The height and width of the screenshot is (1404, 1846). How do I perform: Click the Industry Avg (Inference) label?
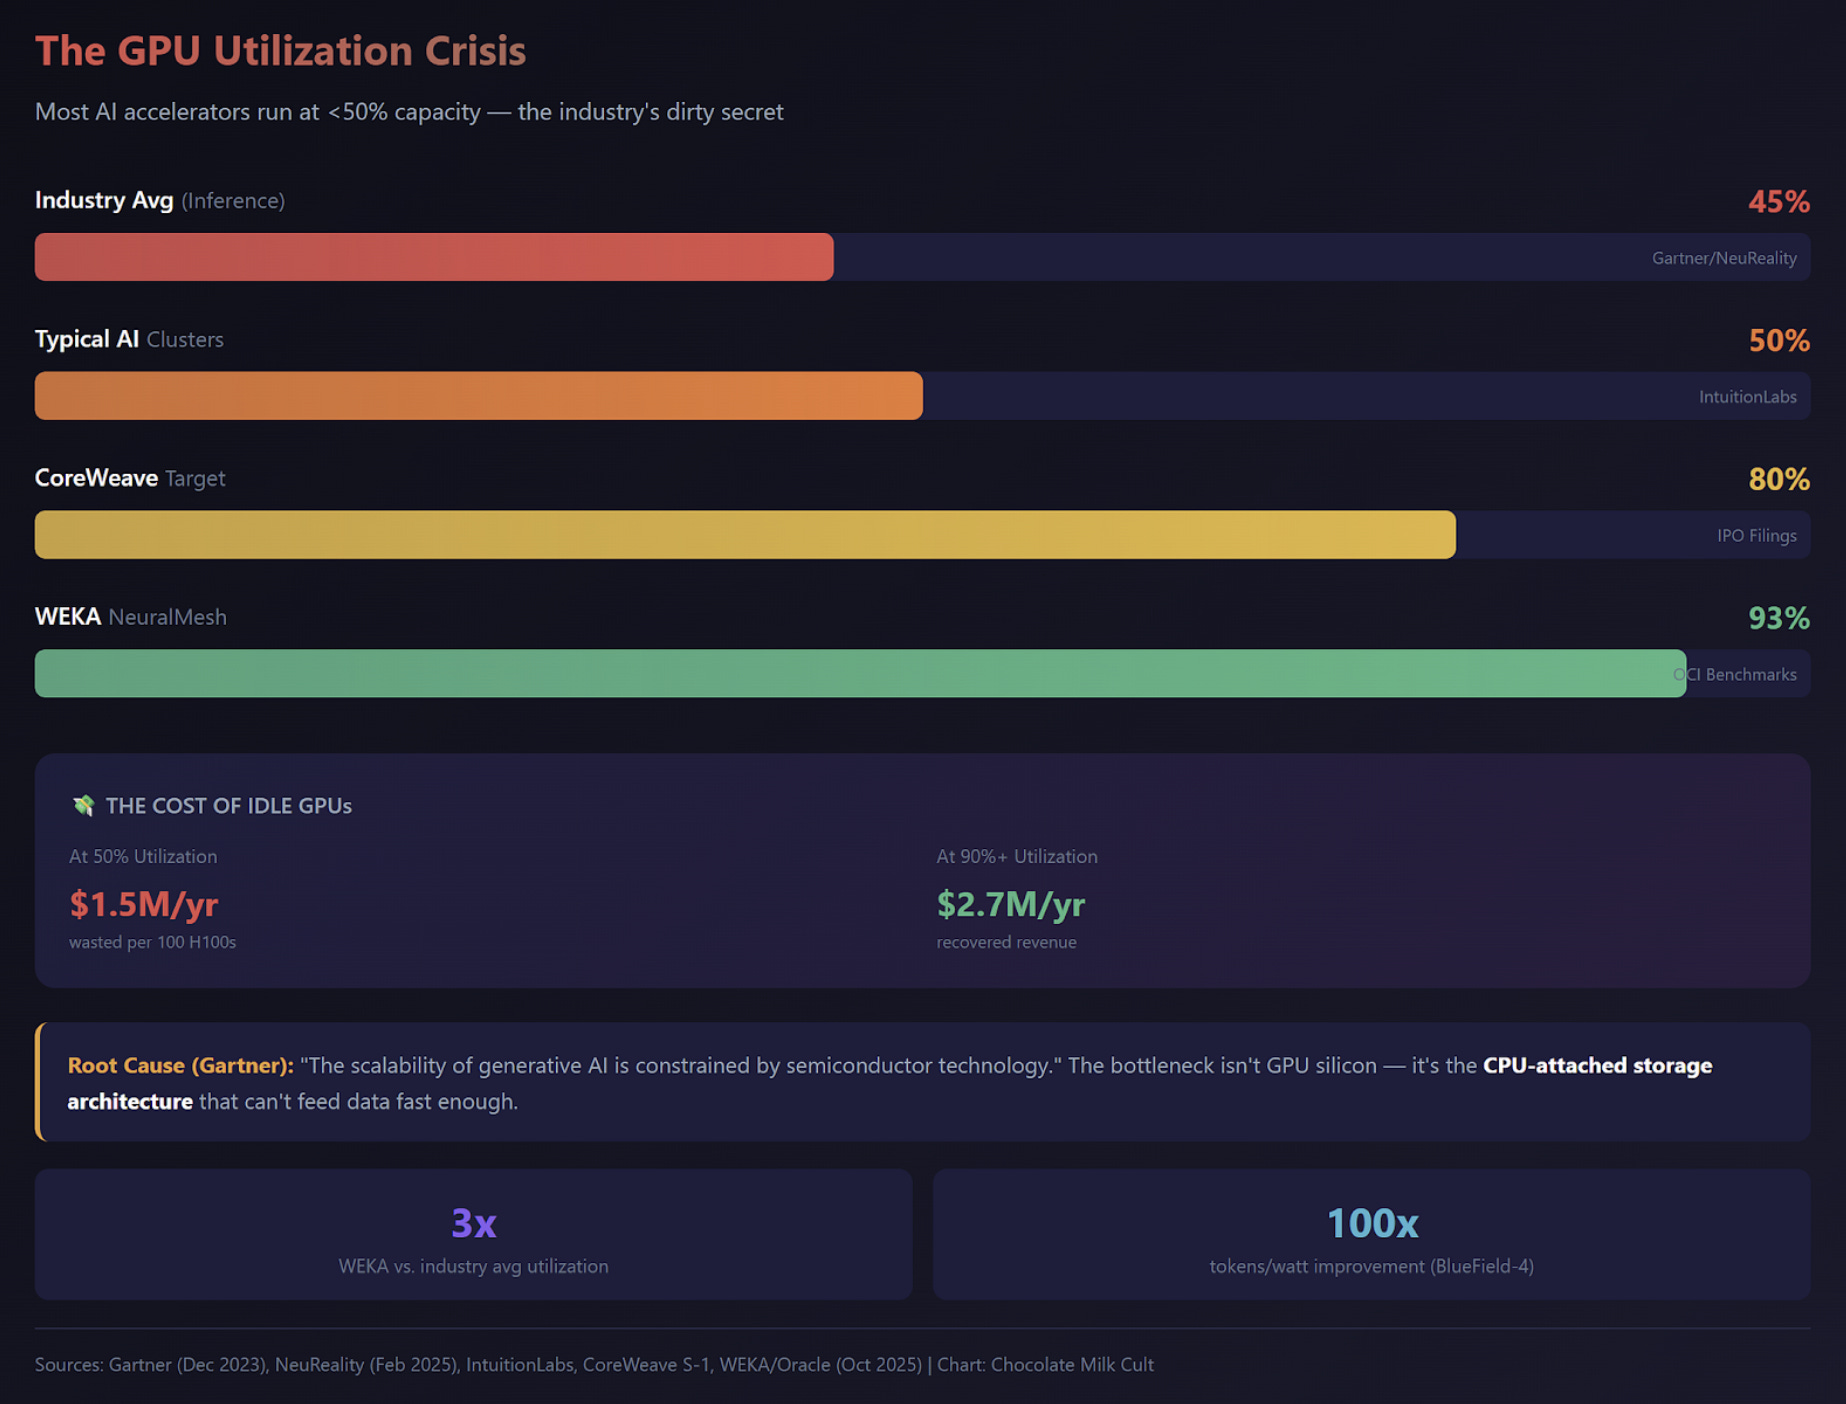[x=160, y=200]
